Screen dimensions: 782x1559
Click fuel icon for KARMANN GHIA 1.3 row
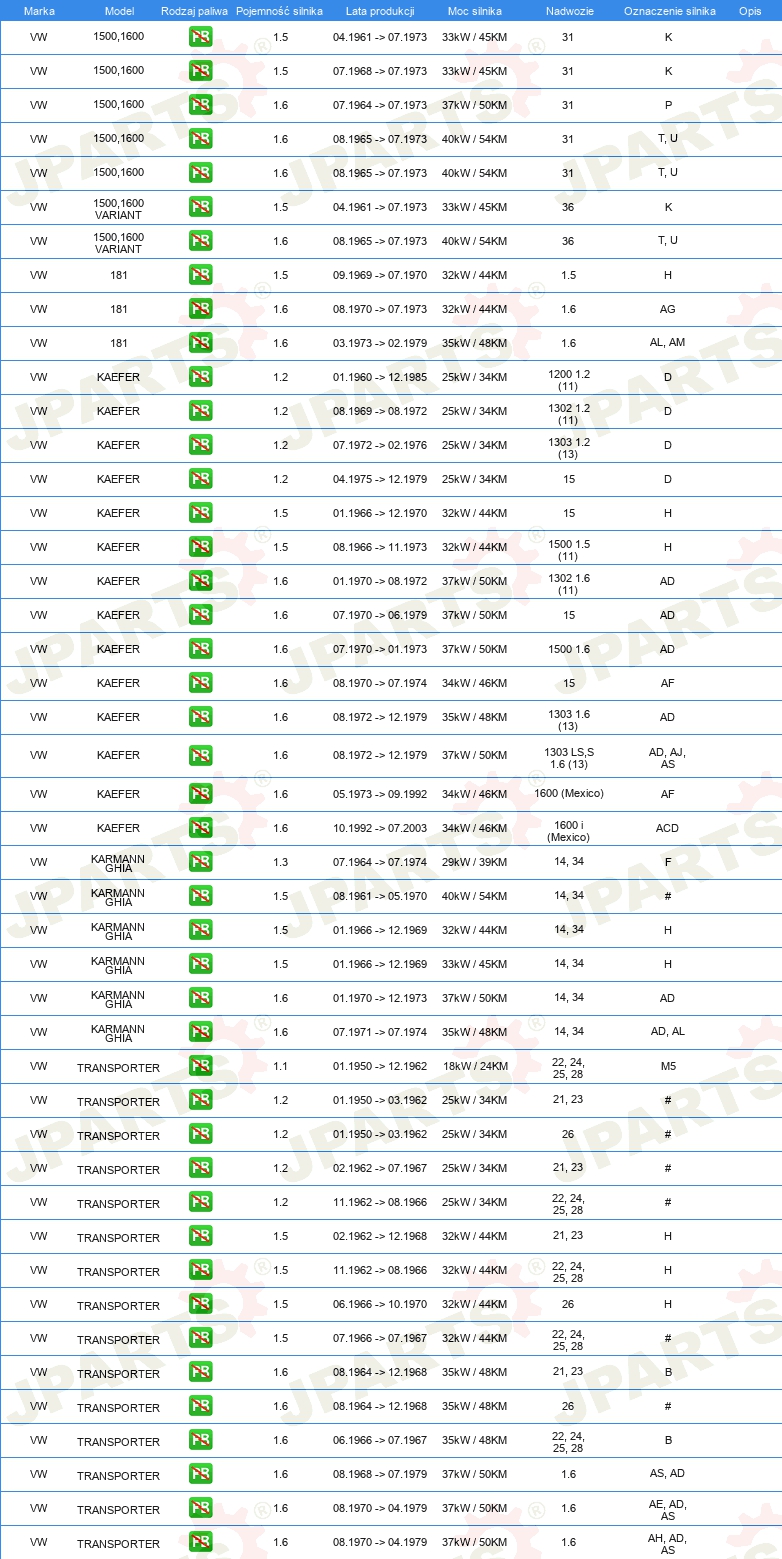(200, 862)
